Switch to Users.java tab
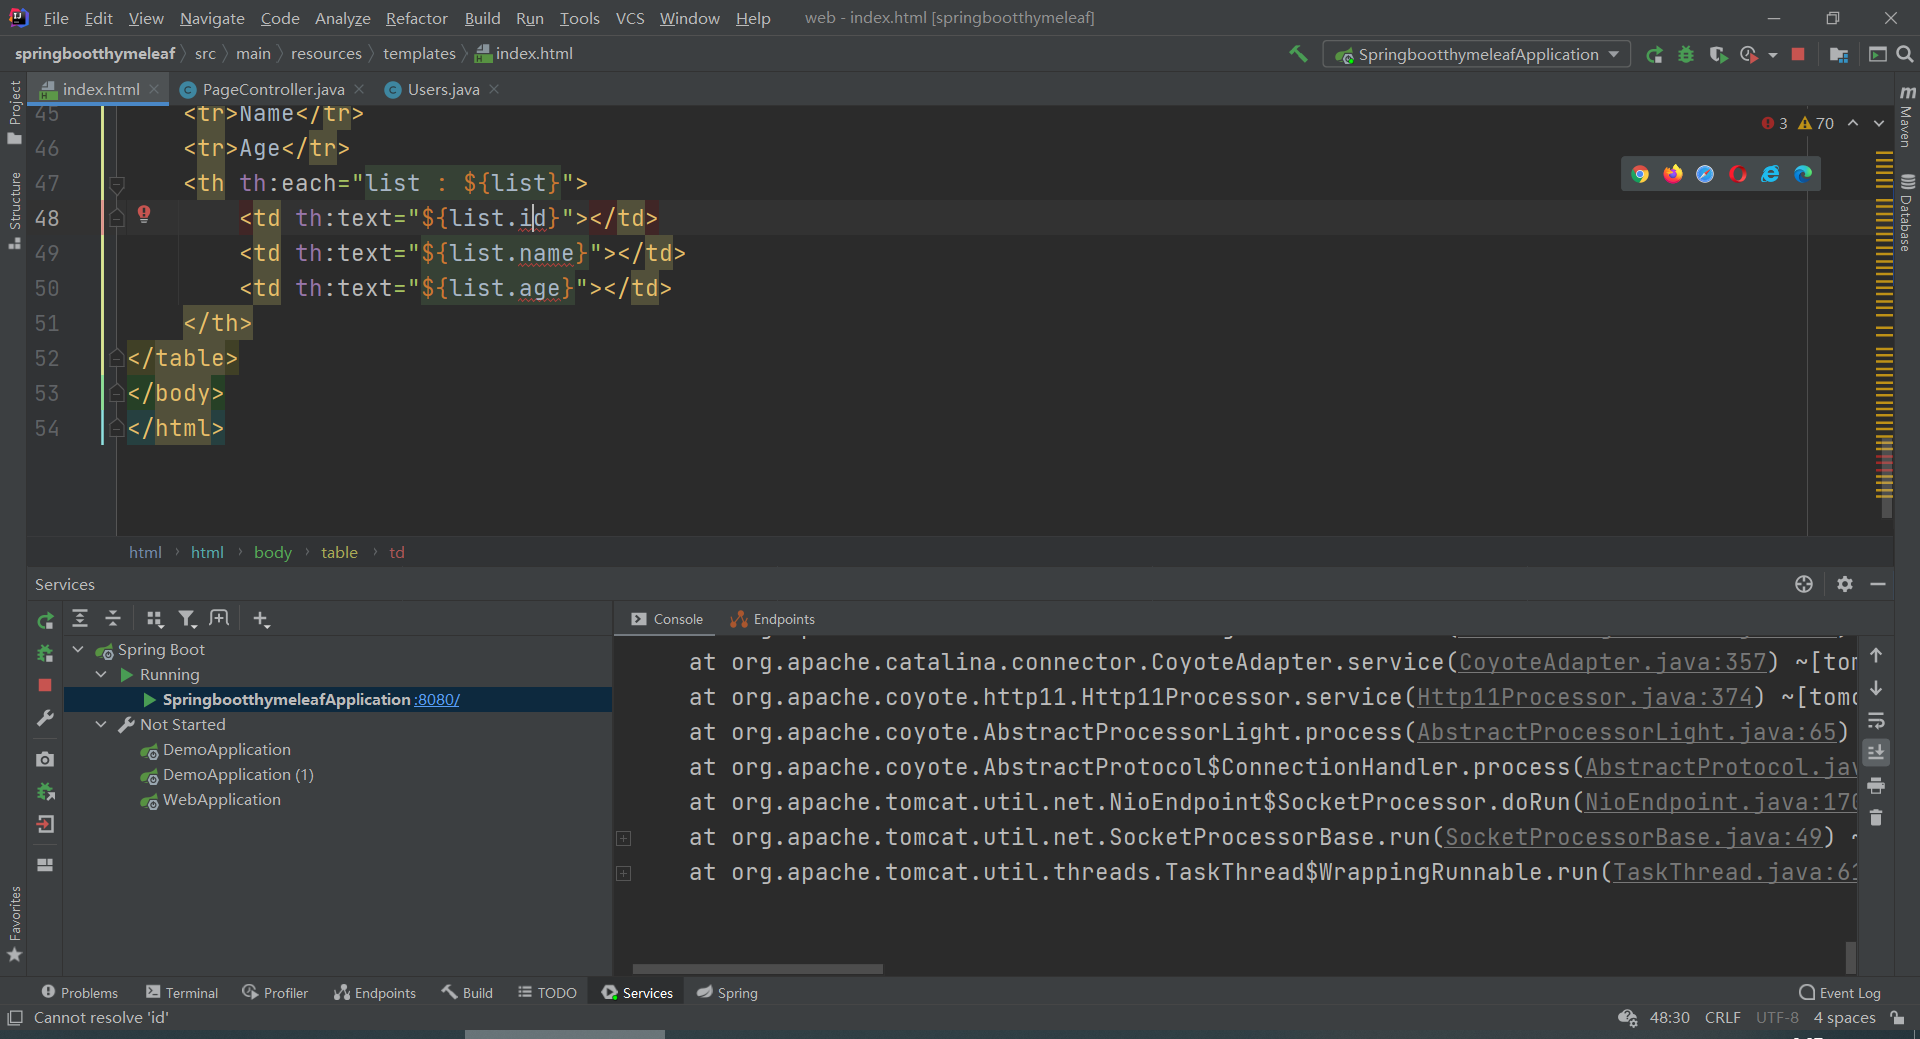Screen dimensions: 1920x1039 click(x=443, y=90)
